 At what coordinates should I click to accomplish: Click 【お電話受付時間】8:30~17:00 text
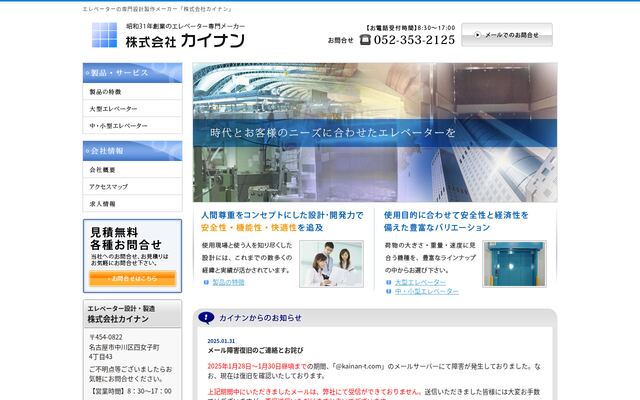[410, 28]
